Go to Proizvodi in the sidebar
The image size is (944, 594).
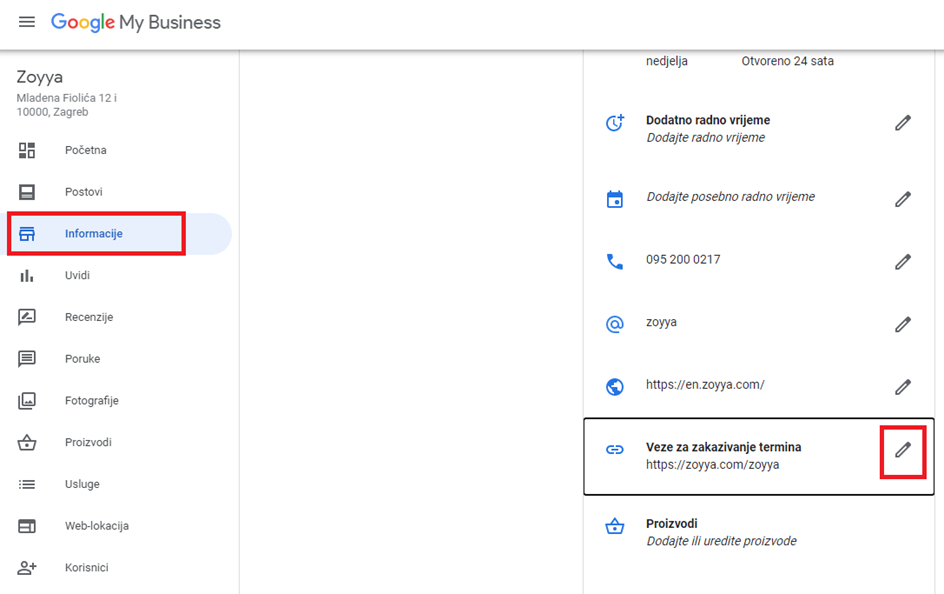88,442
